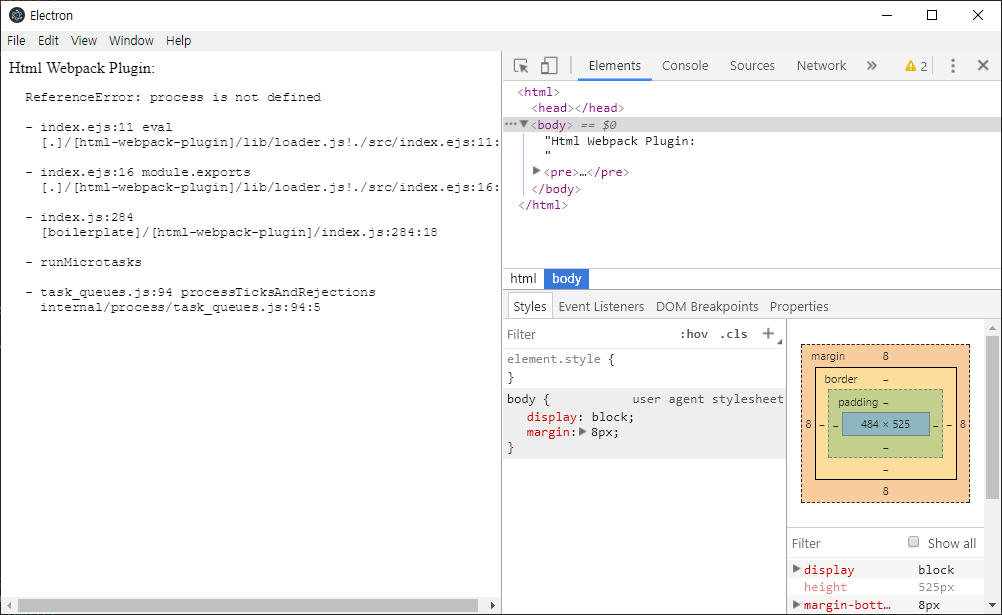The width and height of the screenshot is (1002, 615).
Task: Collapse the body element node
Action: pos(524,124)
